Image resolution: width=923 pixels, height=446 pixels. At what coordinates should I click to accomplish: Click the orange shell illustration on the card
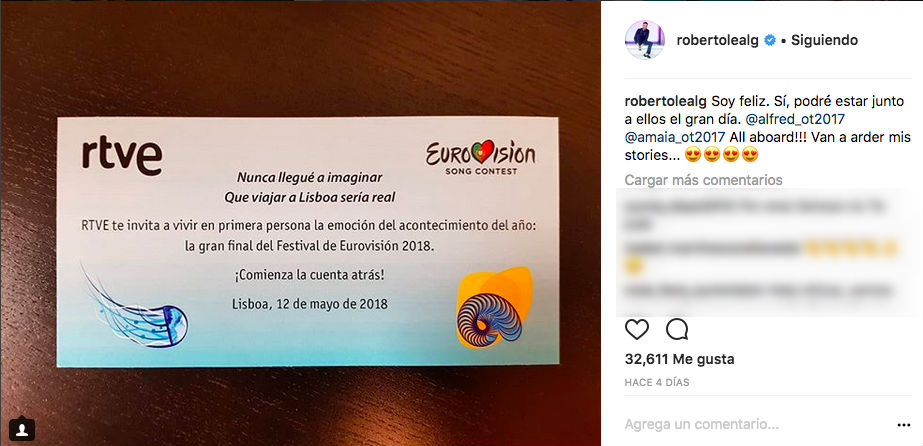(493, 307)
